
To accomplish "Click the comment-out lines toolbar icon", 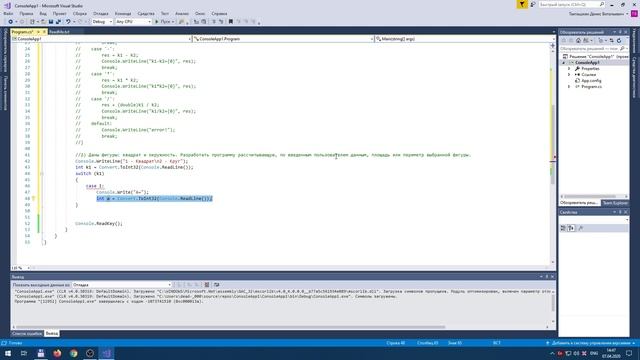I will coord(213,22).
